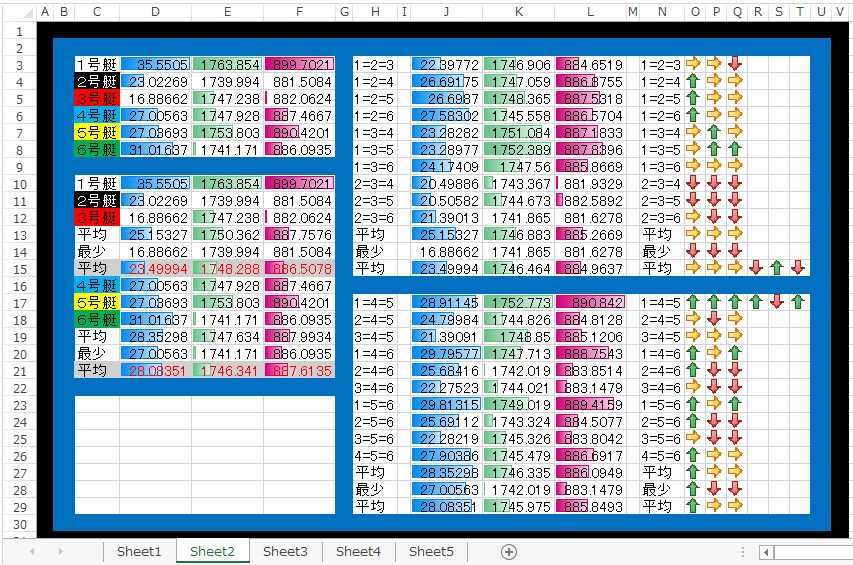Click the red 3号艇 cell in row 5

pos(97,99)
